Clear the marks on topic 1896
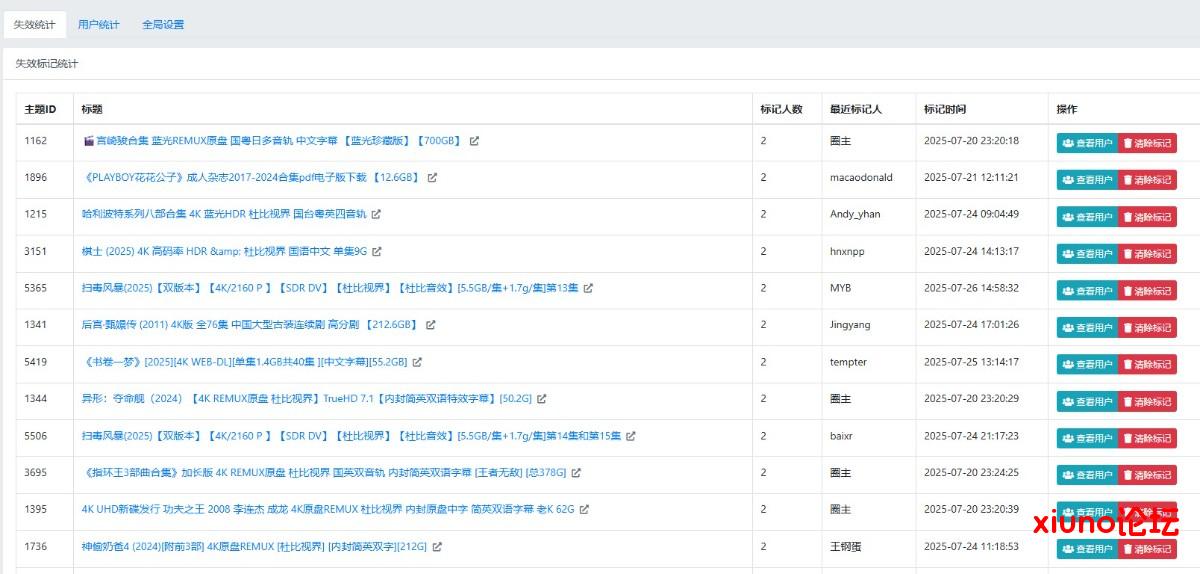1200x574 pixels. click(x=1147, y=180)
